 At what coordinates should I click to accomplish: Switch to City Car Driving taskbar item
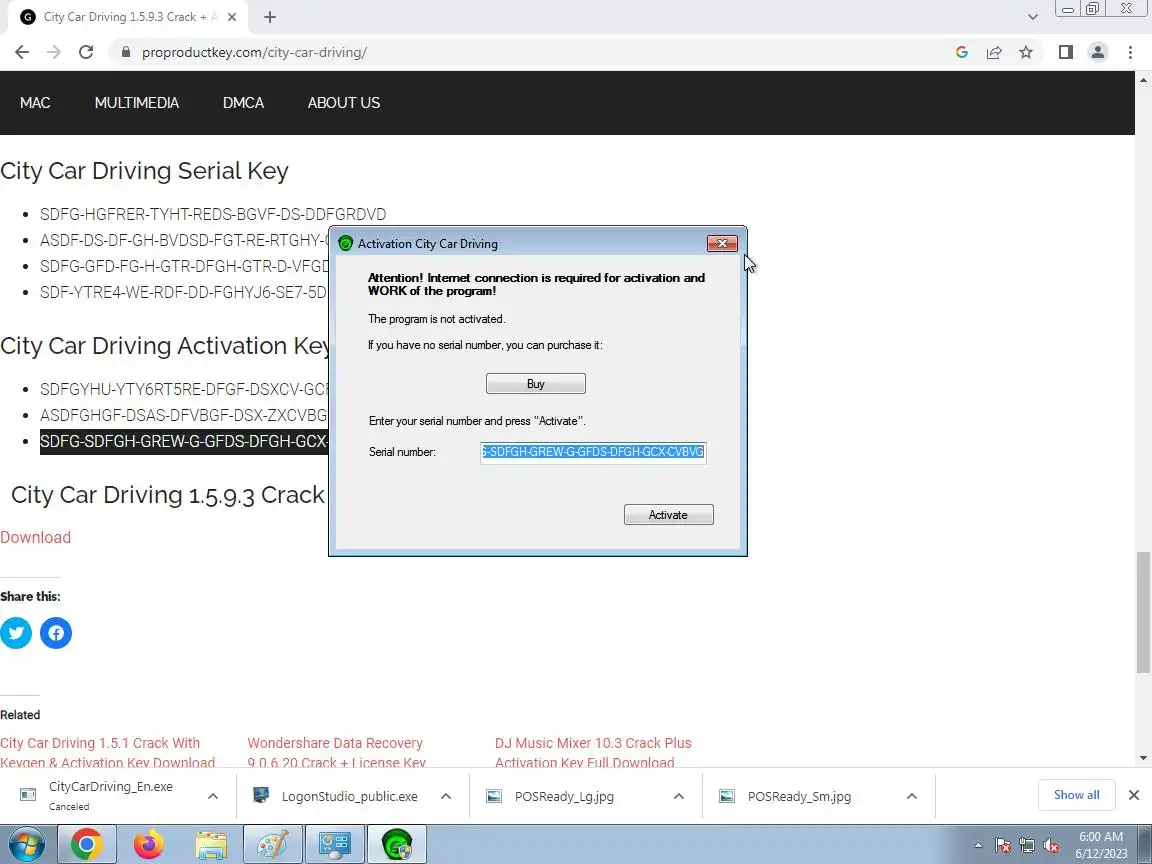pyautogui.click(x=397, y=844)
